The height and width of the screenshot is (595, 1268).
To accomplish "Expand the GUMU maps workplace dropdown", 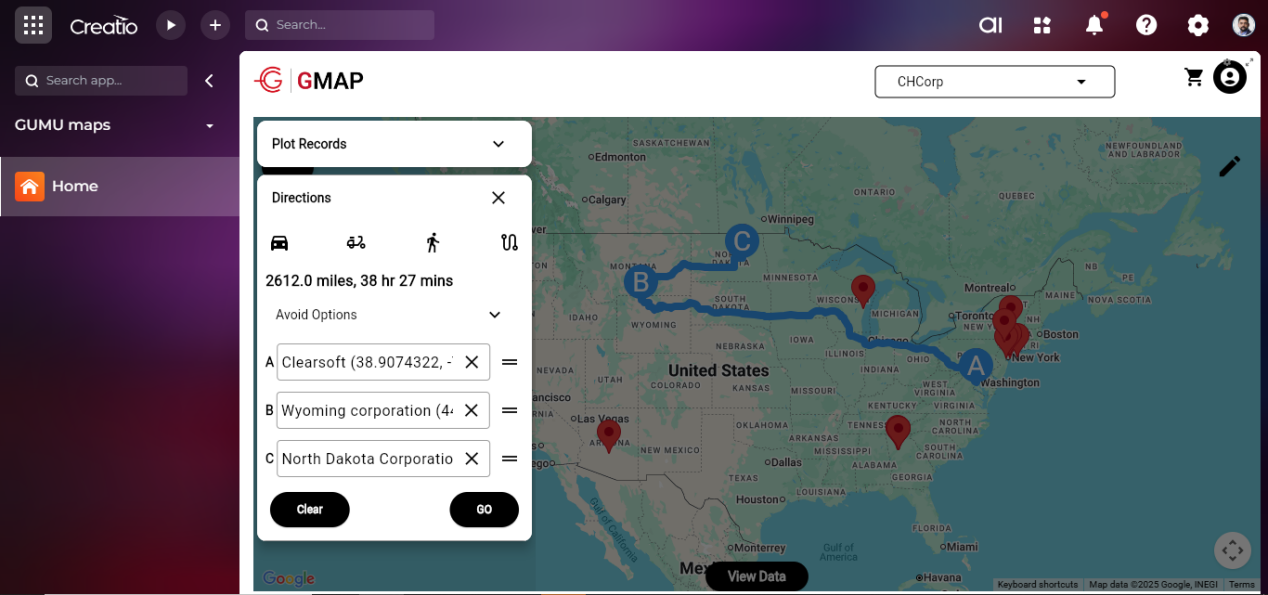I will 210,126.
